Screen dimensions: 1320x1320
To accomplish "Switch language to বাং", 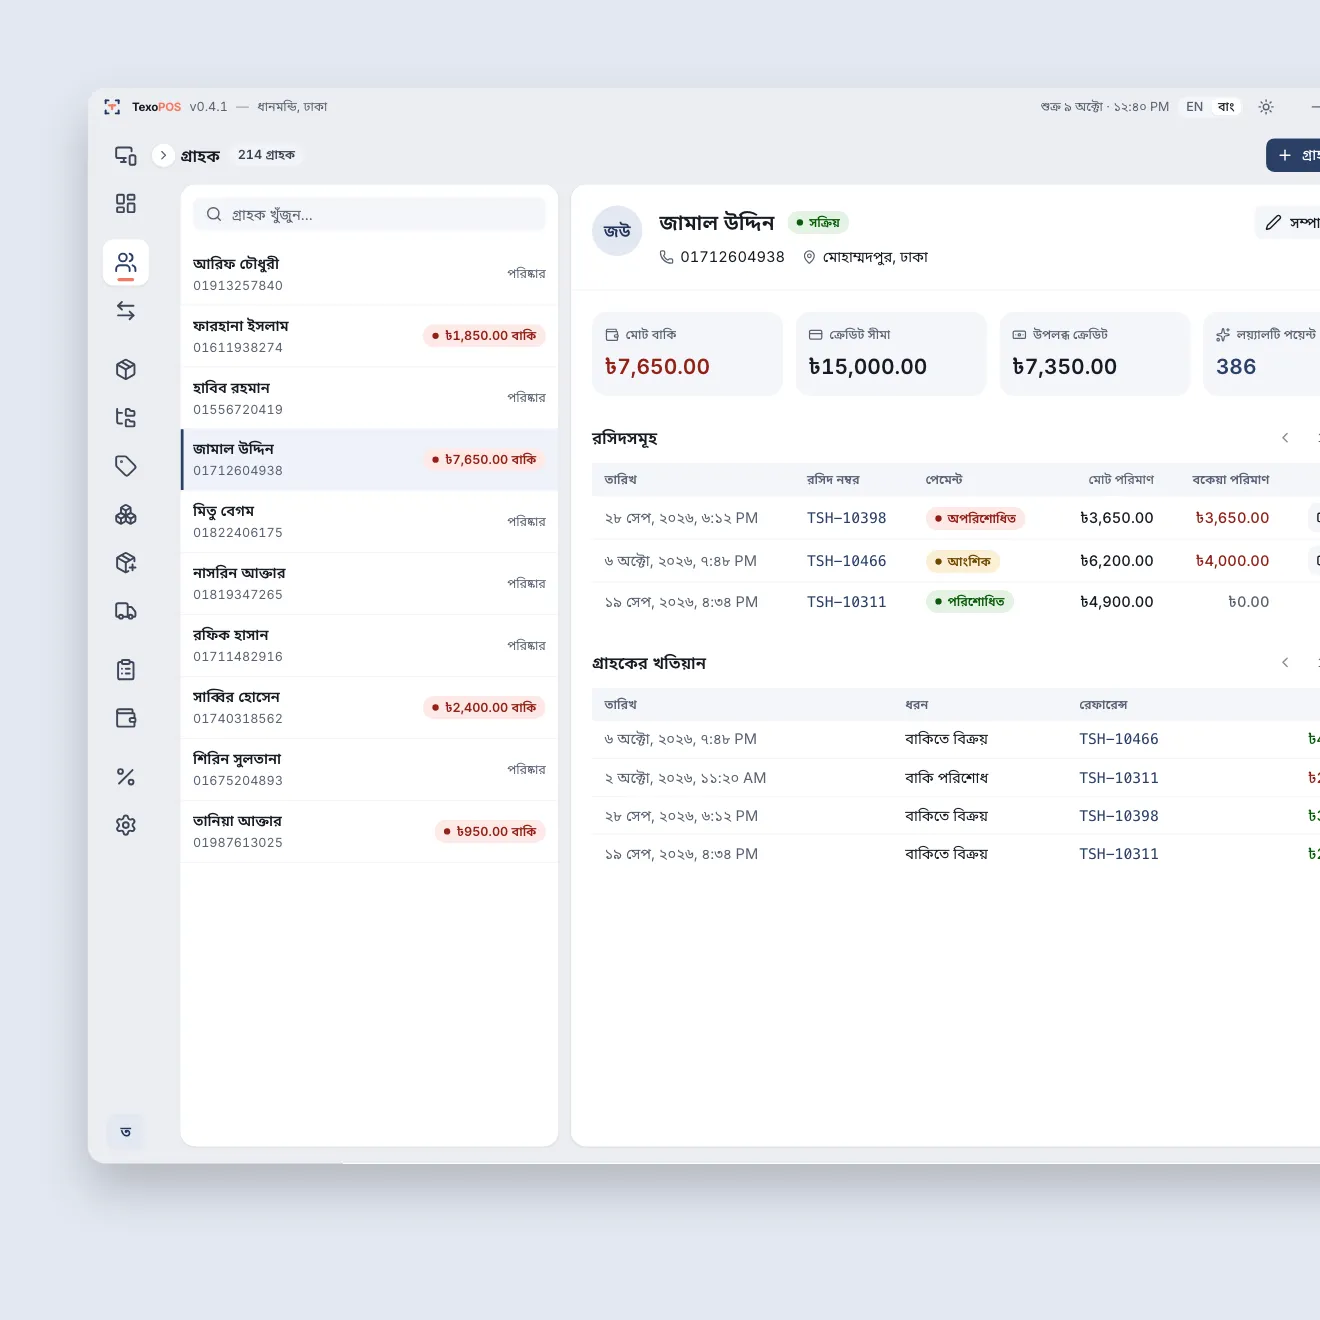I will tap(1226, 107).
